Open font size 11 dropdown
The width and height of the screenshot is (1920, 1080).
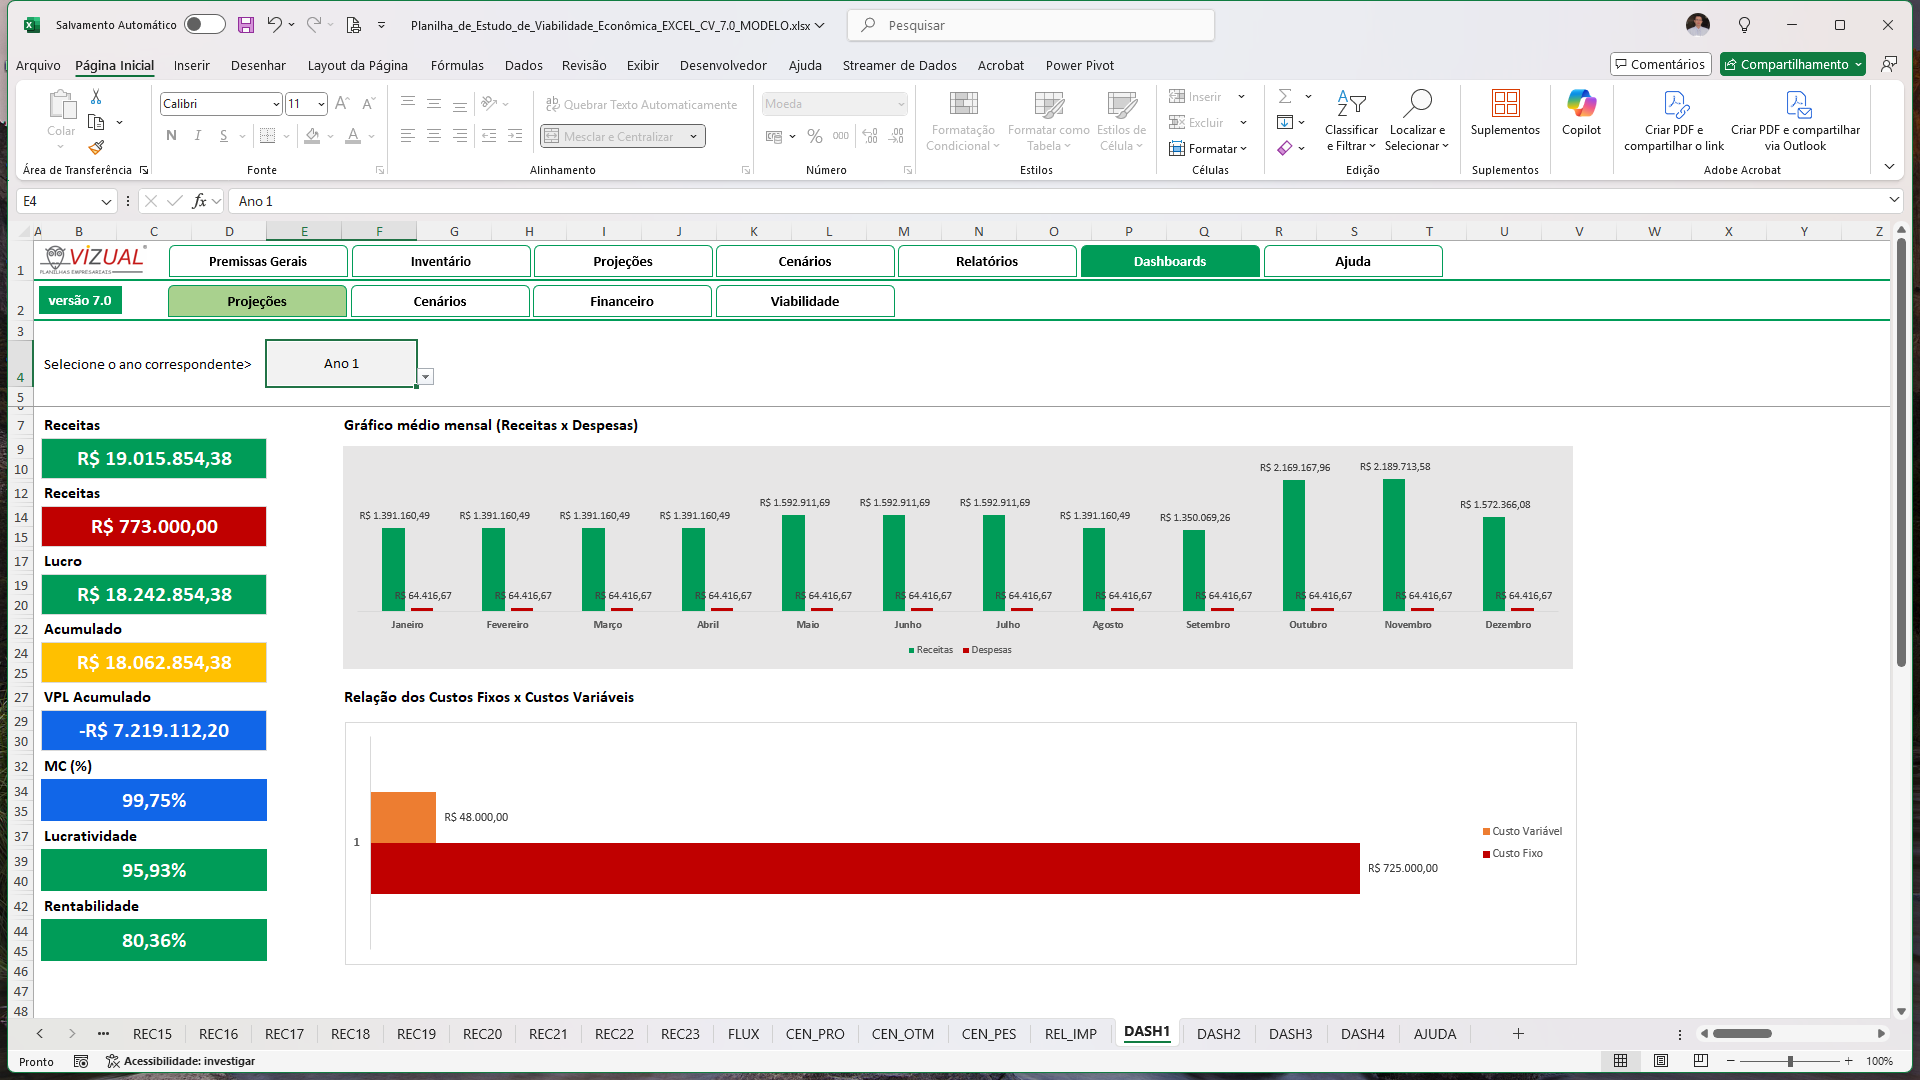(x=321, y=104)
